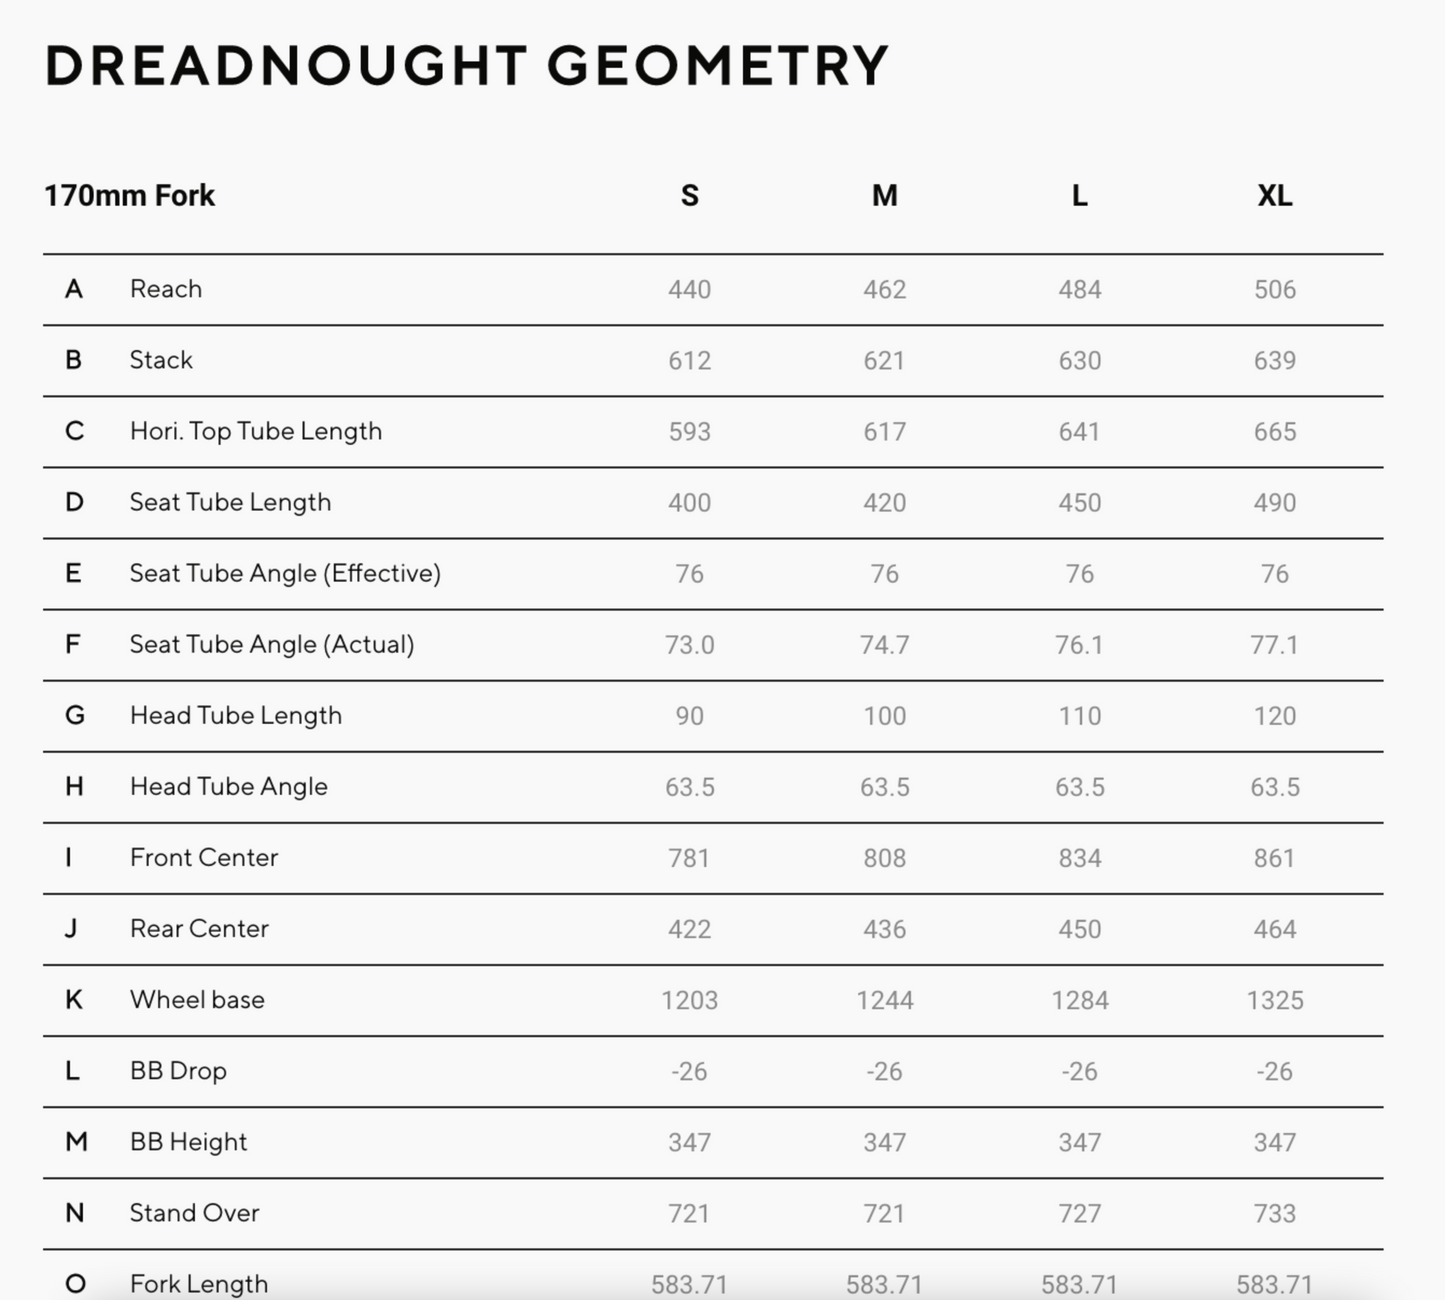Click the Stack row label
Screen dimensions: 1445x1300
tap(161, 360)
